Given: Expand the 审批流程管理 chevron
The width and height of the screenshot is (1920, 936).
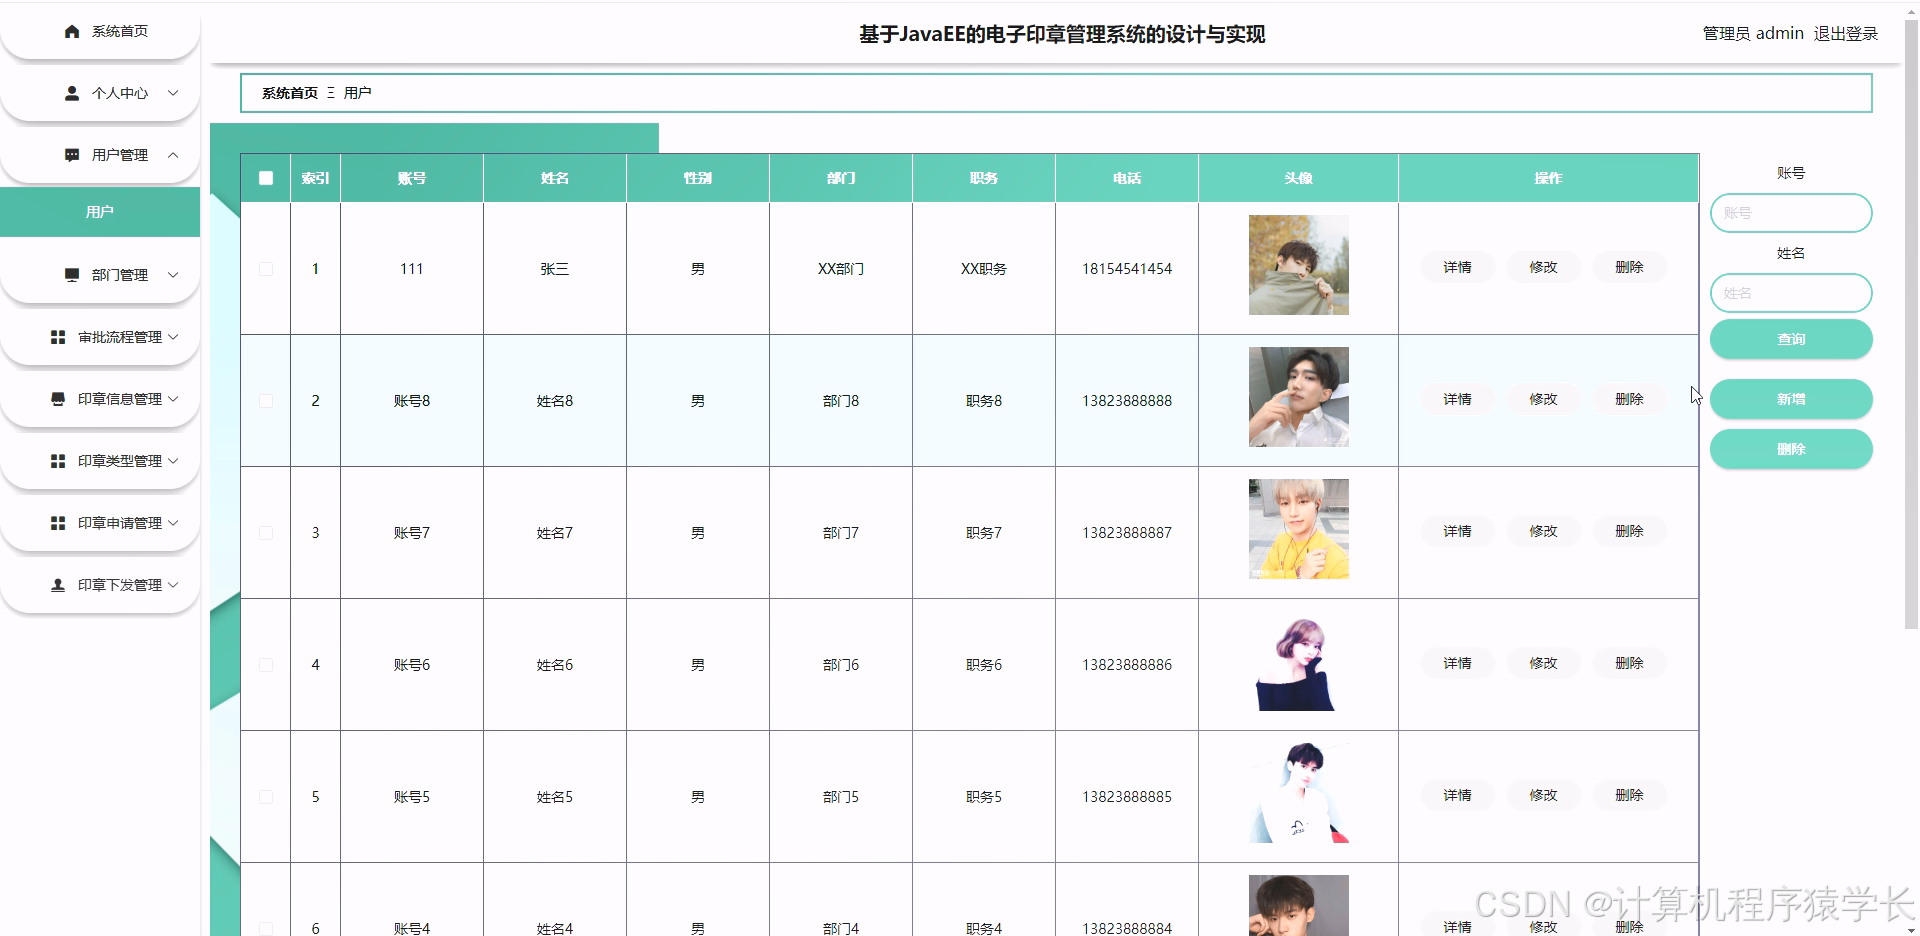Looking at the screenshot, I should pos(173,337).
